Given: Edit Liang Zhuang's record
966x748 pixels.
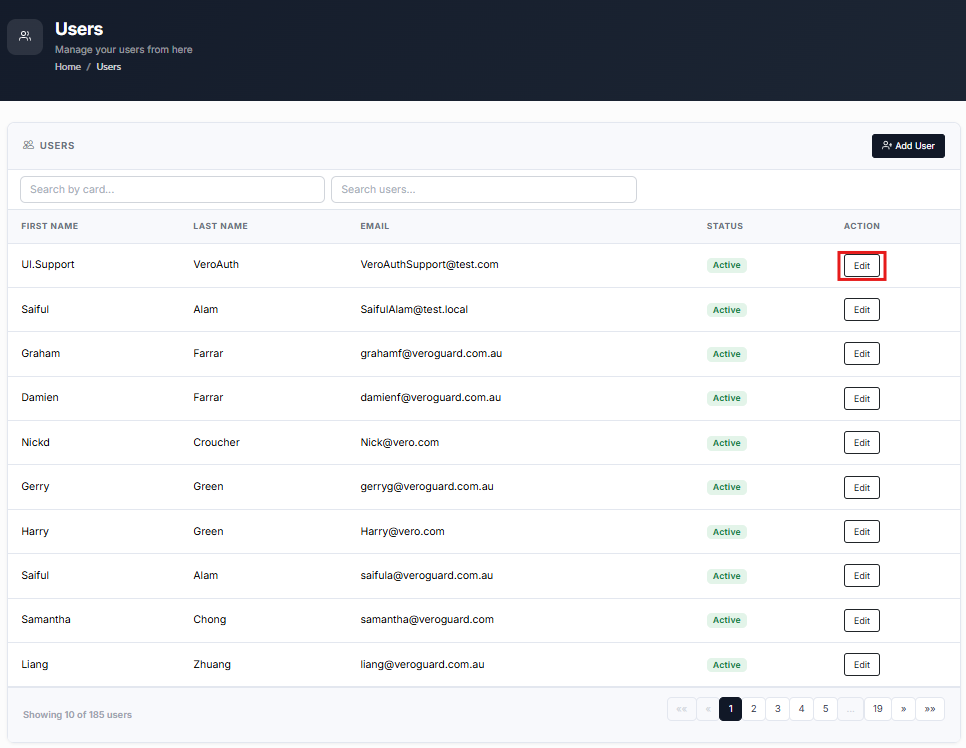Looking at the screenshot, I should pyautogui.click(x=861, y=665).
